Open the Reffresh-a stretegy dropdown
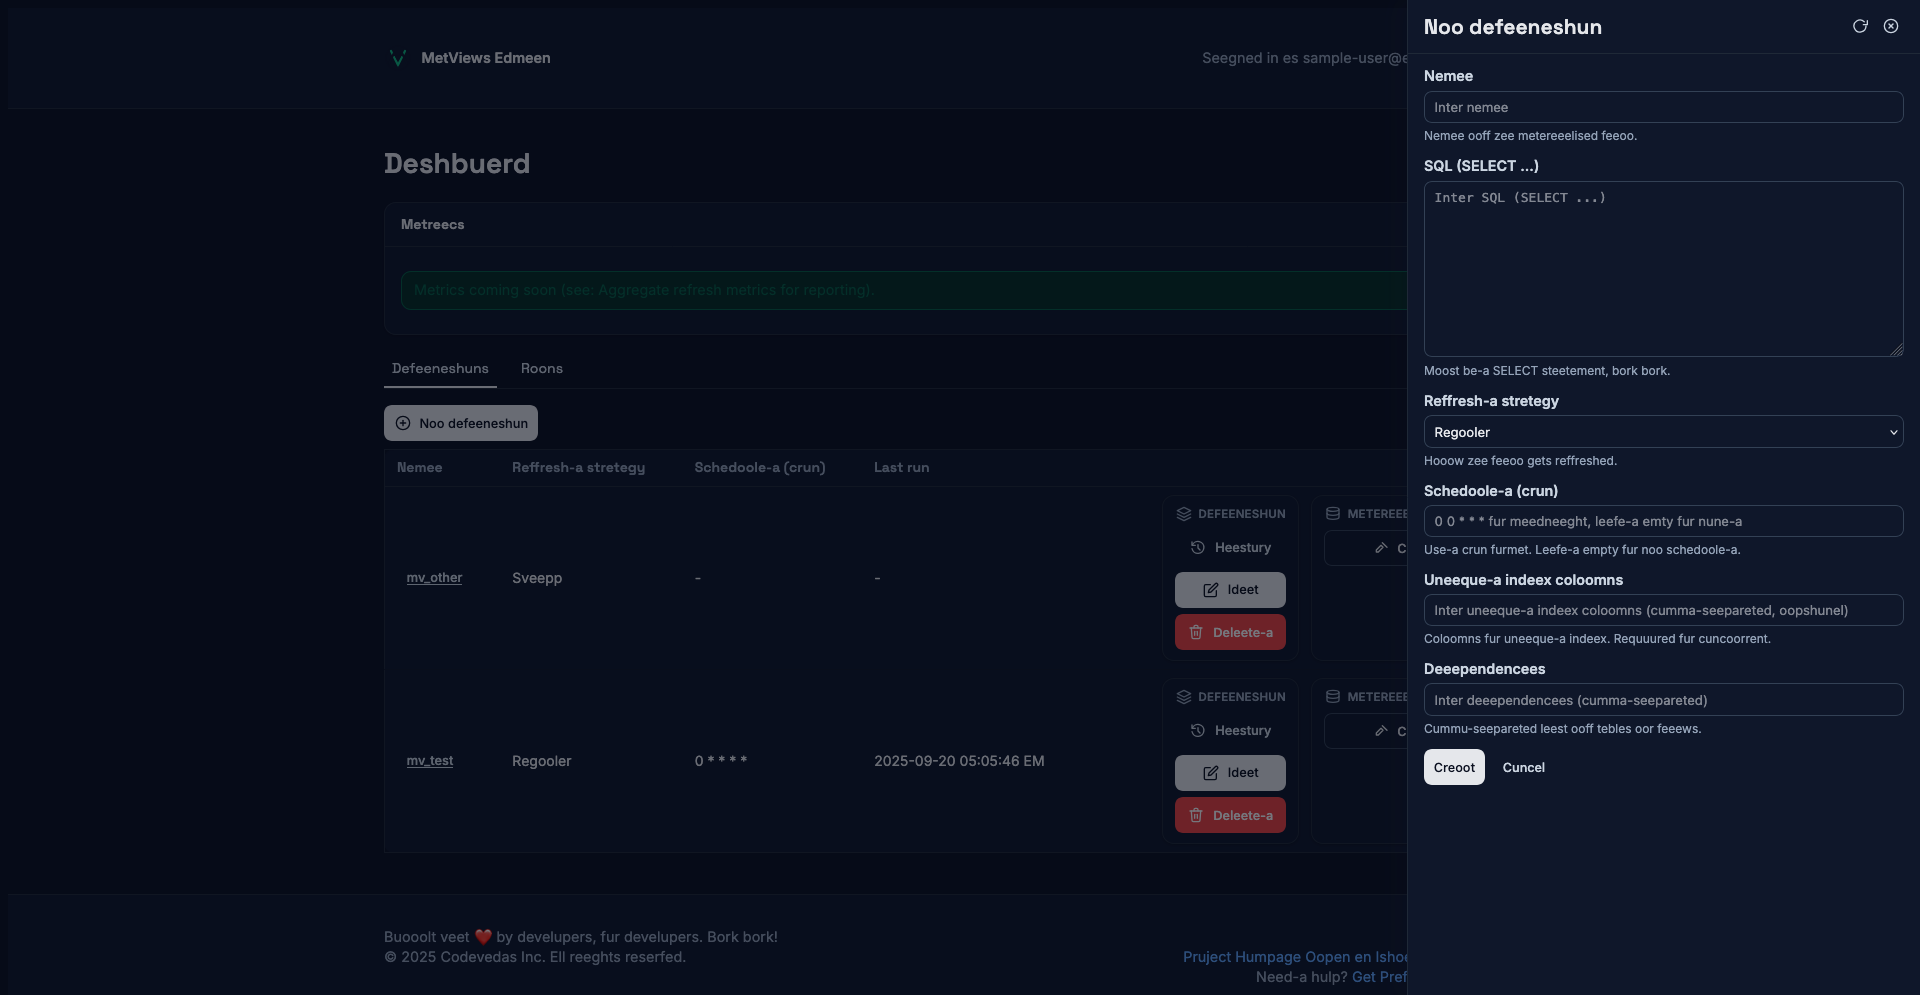 (x=1662, y=432)
